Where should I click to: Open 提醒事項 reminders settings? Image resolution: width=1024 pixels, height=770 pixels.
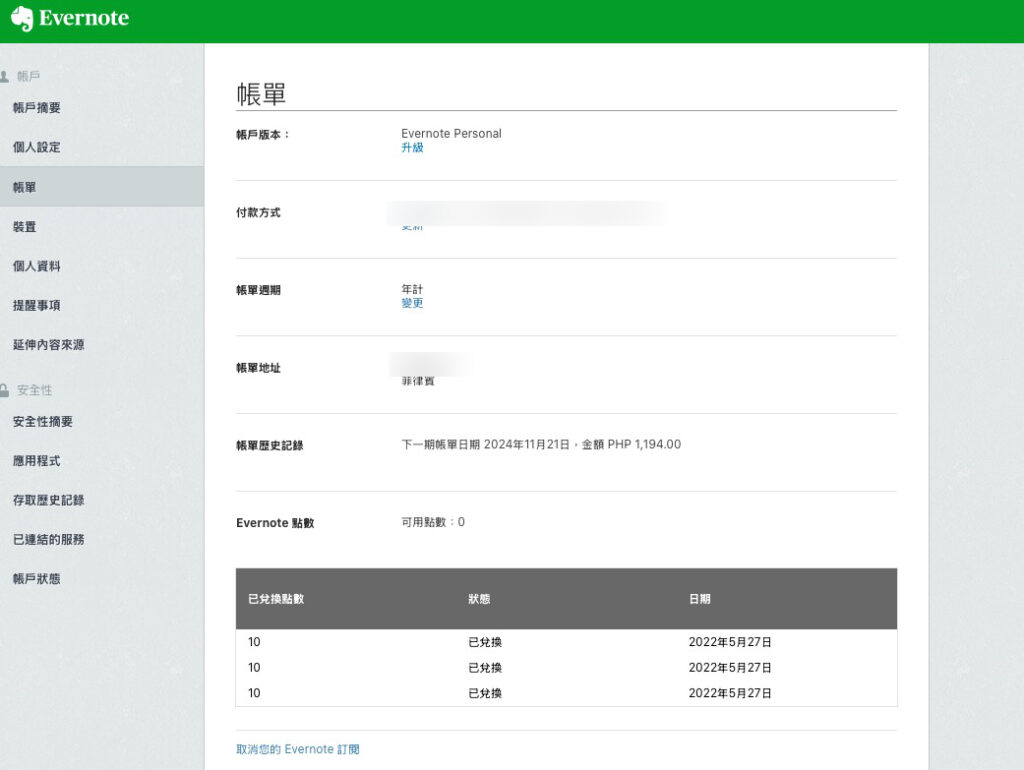coord(34,306)
